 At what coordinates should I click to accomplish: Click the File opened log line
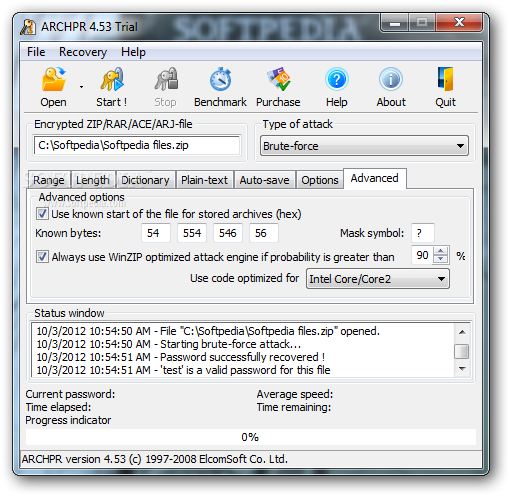click(x=208, y=331)
